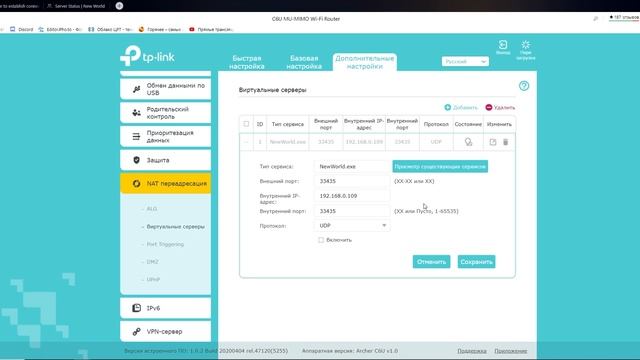Open the Защита menu item
640x360 pixels.
click(x=165, y=160)
